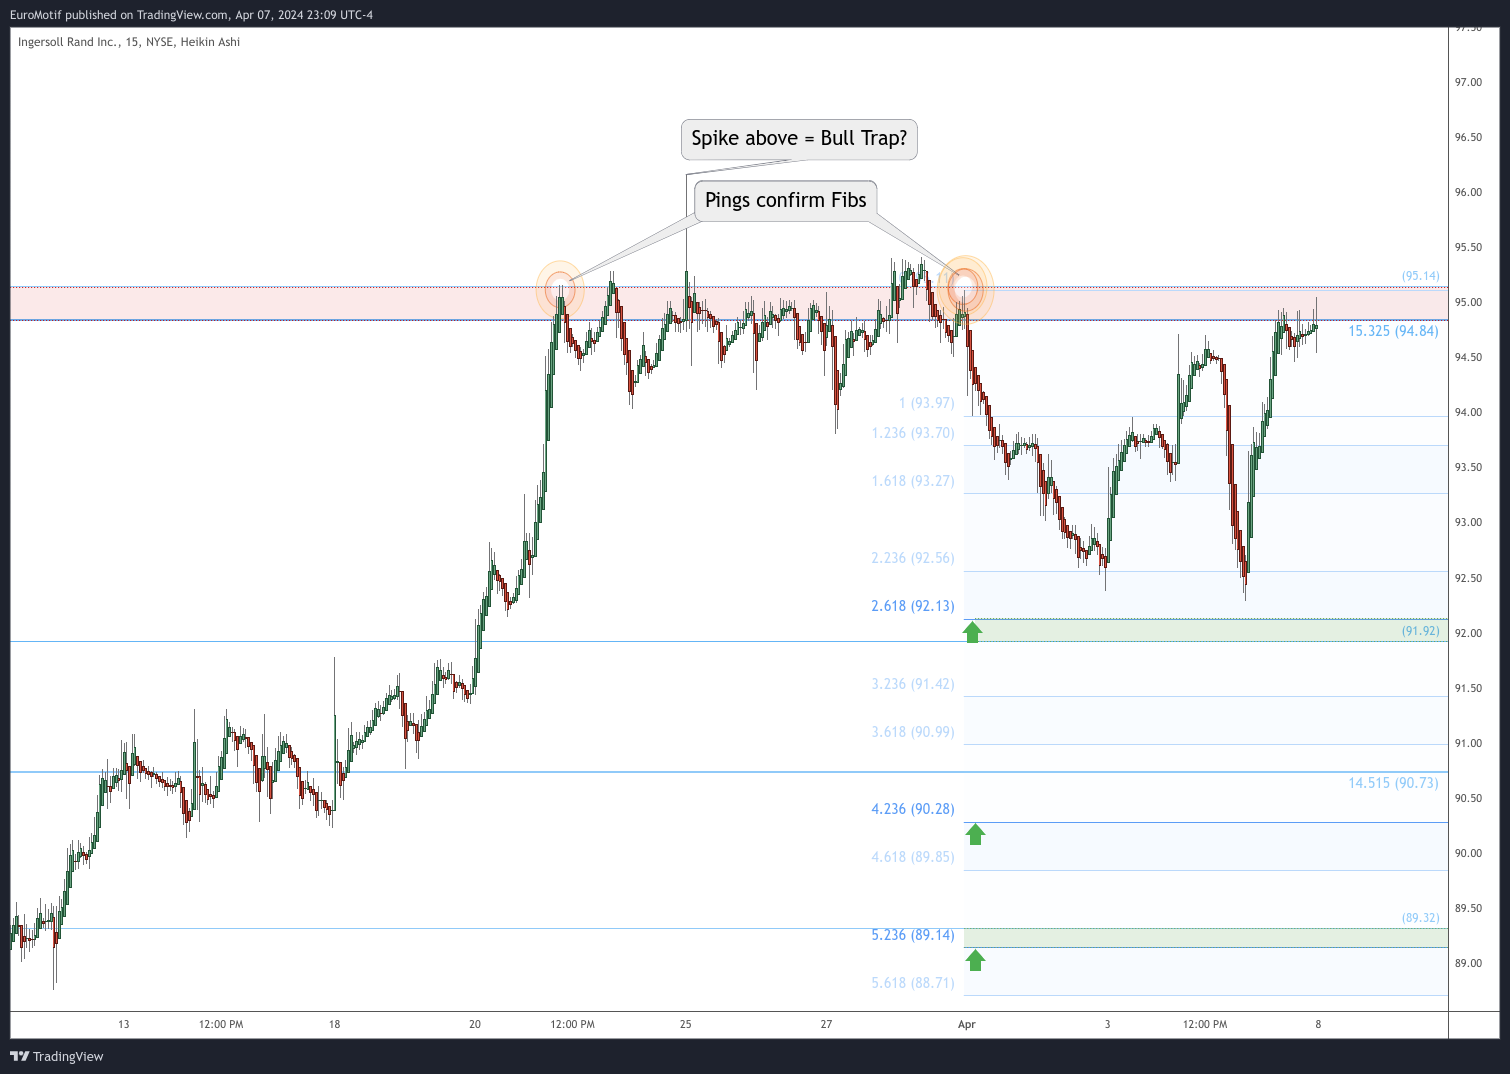Select the Fib label '1.236 (93.70)'
Screen dimensions: 1510x1074
[x=913, y=433]
